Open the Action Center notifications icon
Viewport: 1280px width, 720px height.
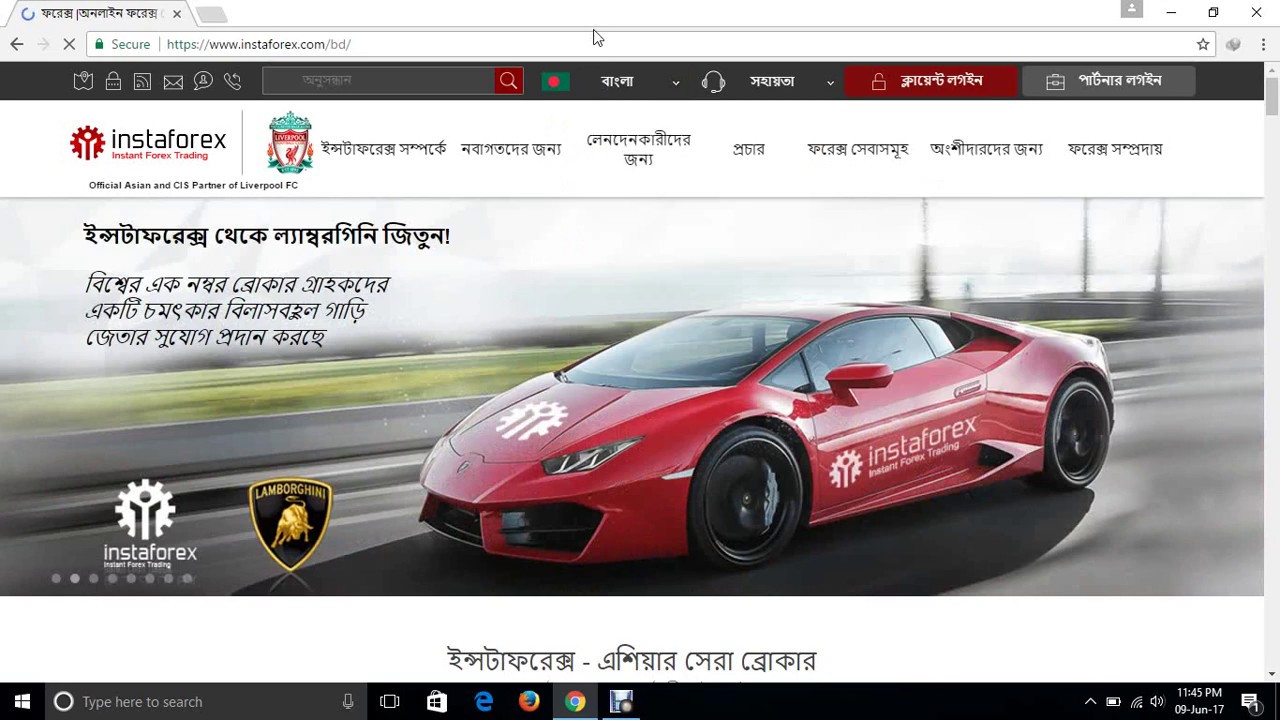(1250, 702)
